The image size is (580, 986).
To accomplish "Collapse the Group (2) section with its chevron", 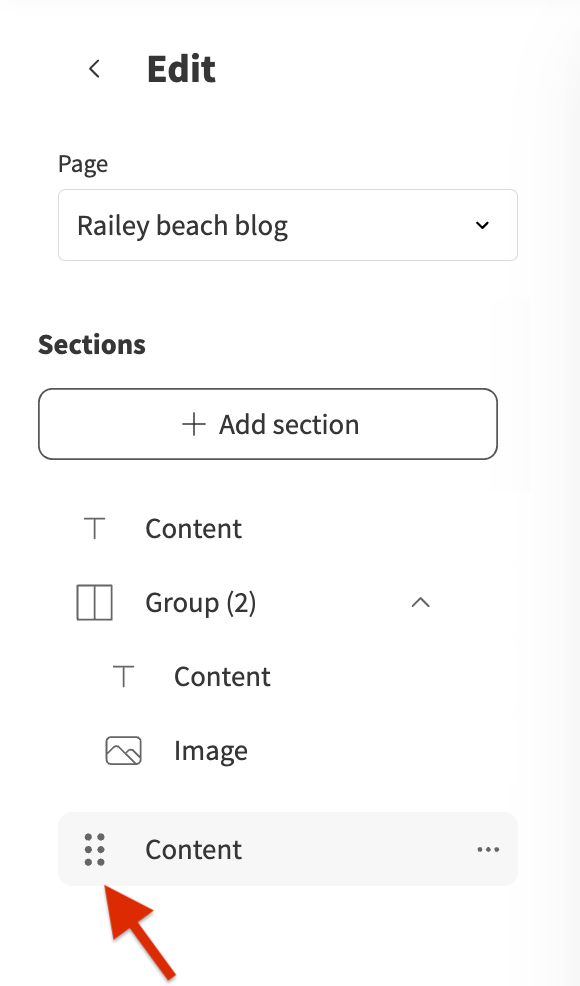I will pyautogui.click(x=420, y=602).
